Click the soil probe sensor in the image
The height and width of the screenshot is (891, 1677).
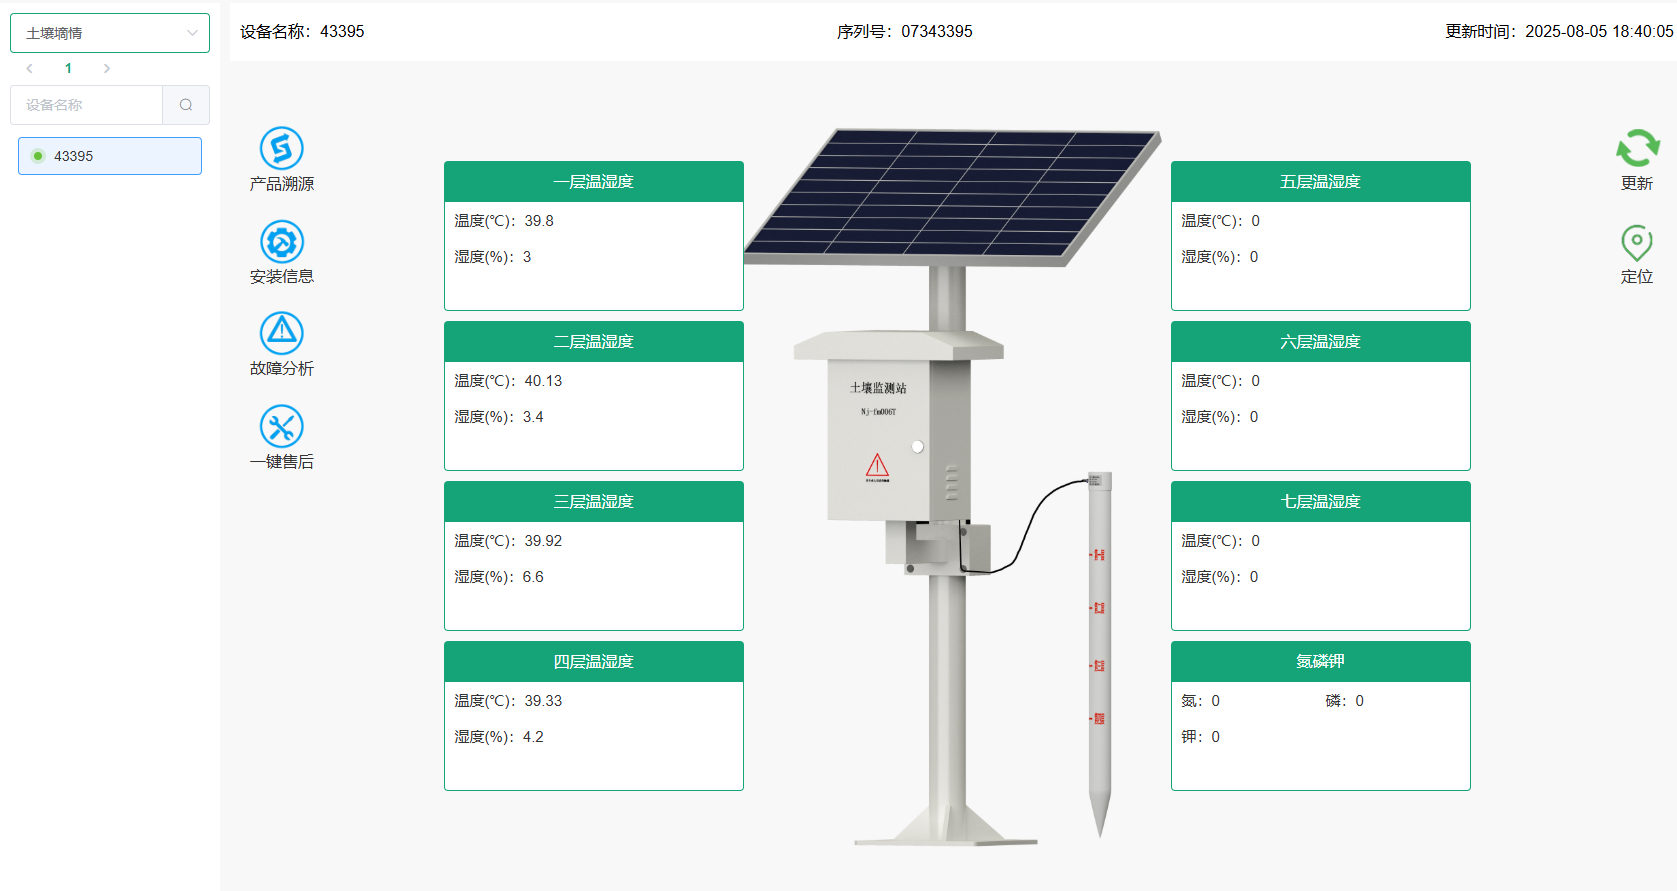click(x=1099, y=650)
